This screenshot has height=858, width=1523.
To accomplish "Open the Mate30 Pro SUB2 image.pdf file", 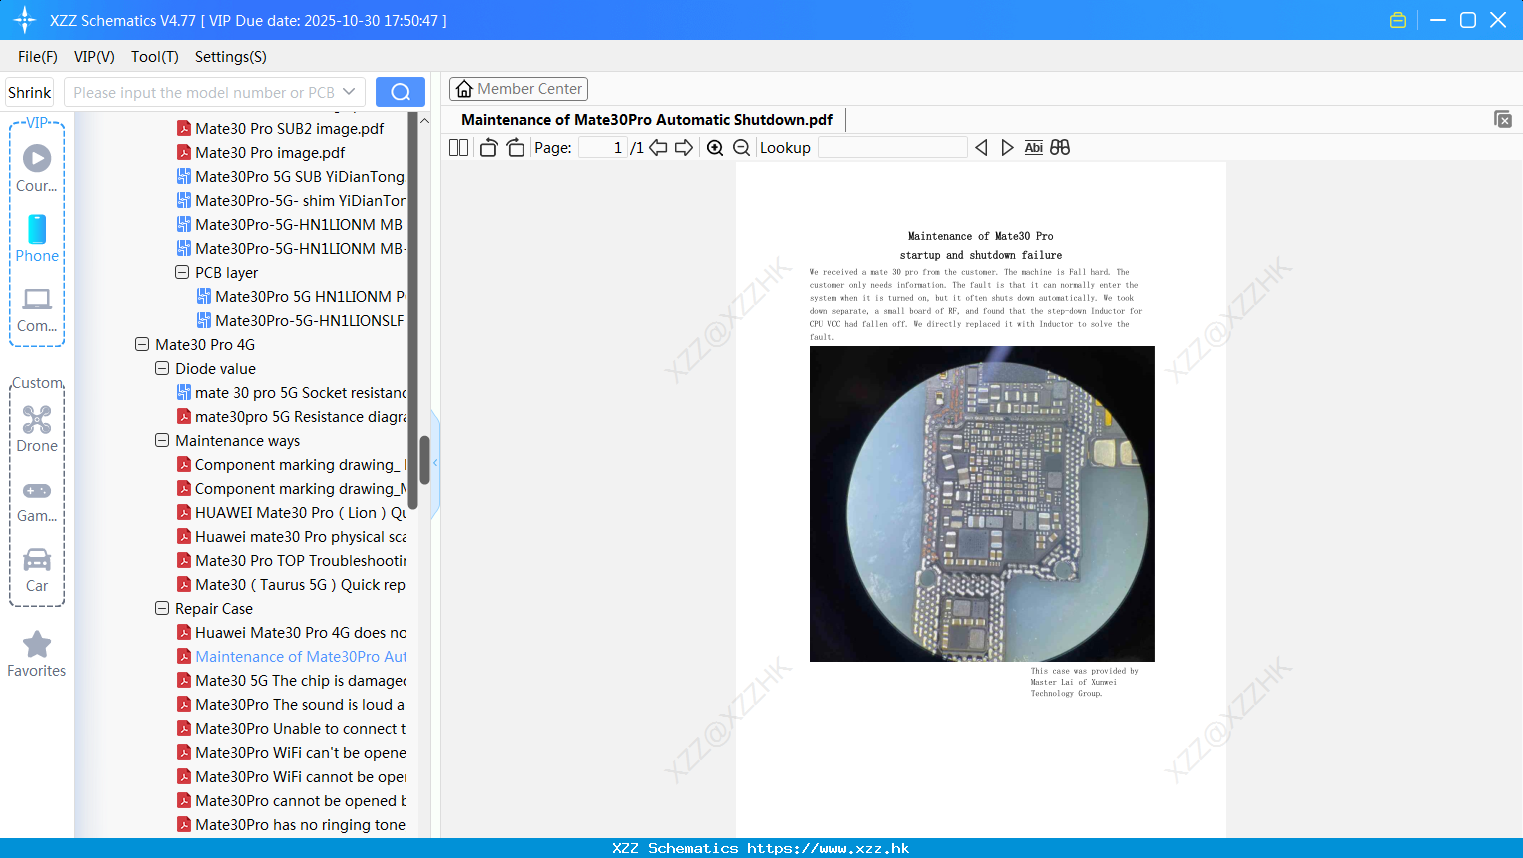I will tap(290, 128).
